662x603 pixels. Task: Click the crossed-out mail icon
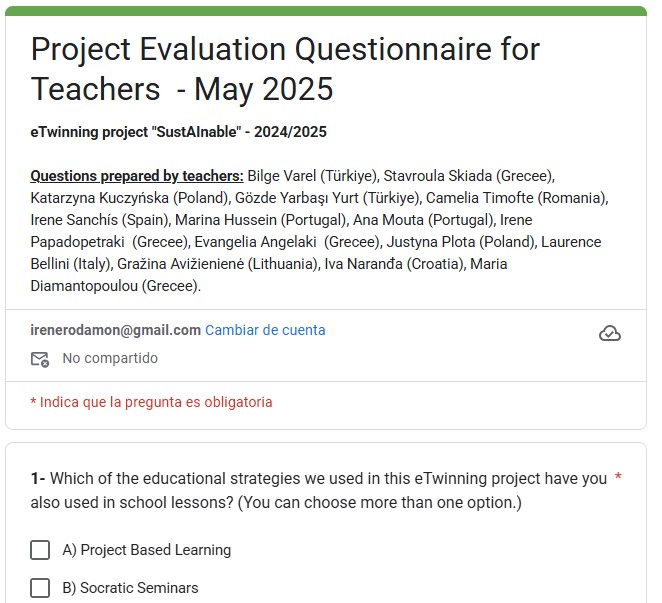[40, 359]
